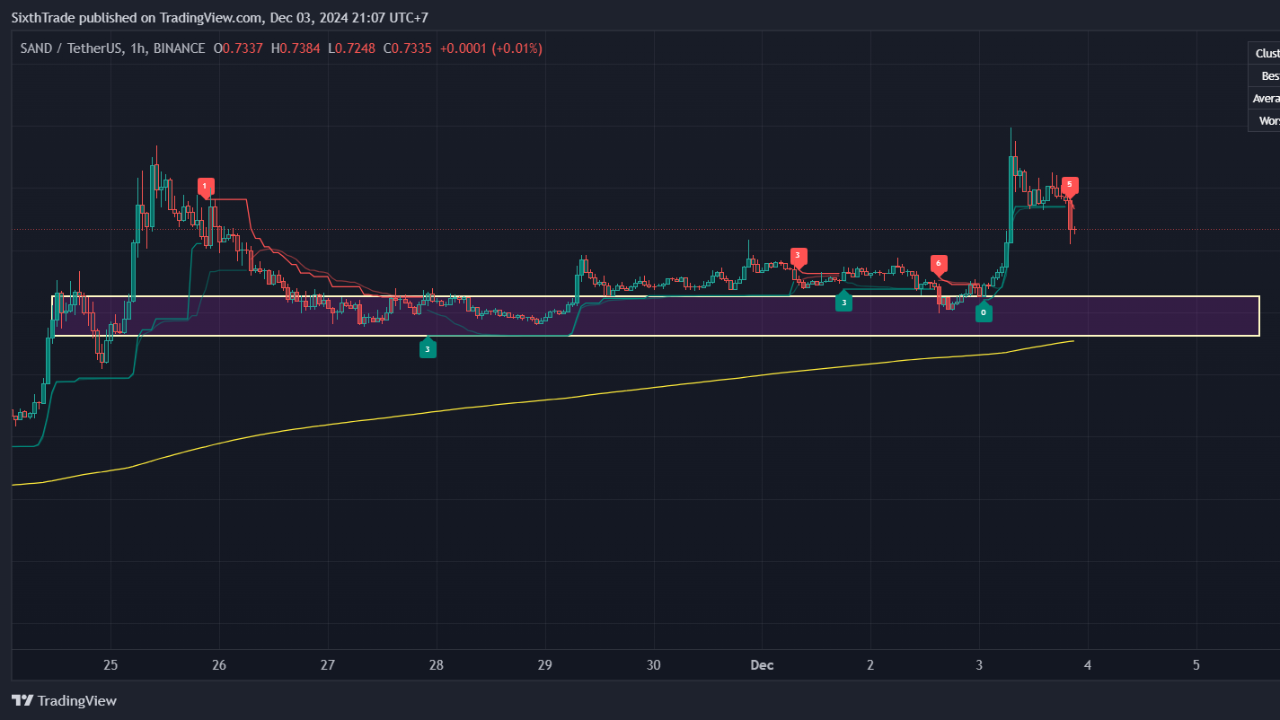The image size is (1280, 720).
Task: Click the low value L0.7248
Action: click(351, 48)
